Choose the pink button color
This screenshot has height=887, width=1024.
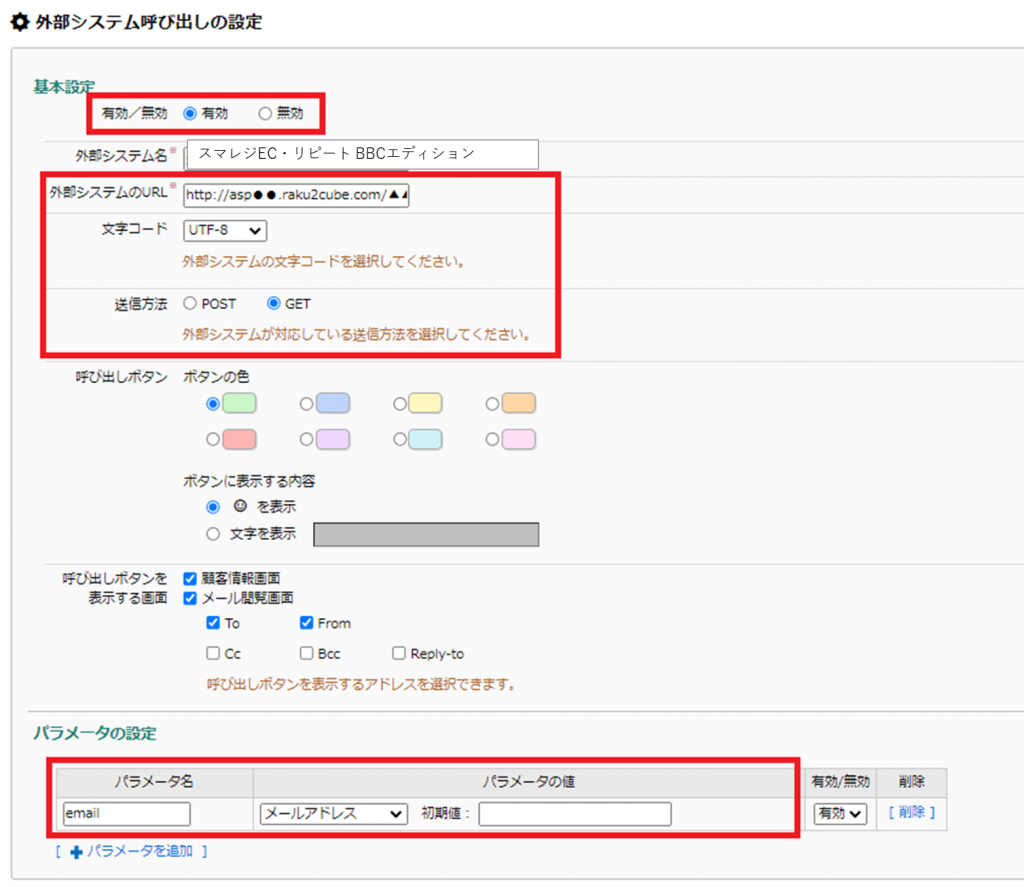coord(492,440)
